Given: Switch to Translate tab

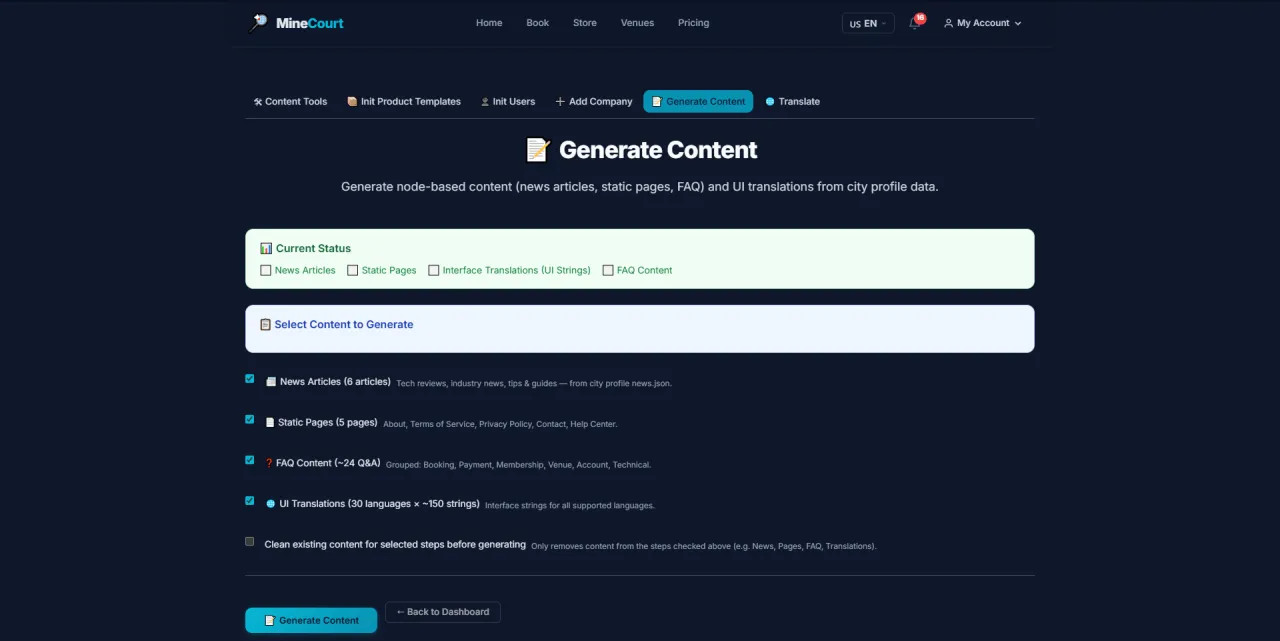Looking at the screenshot, I should click(x=793, y=102).
